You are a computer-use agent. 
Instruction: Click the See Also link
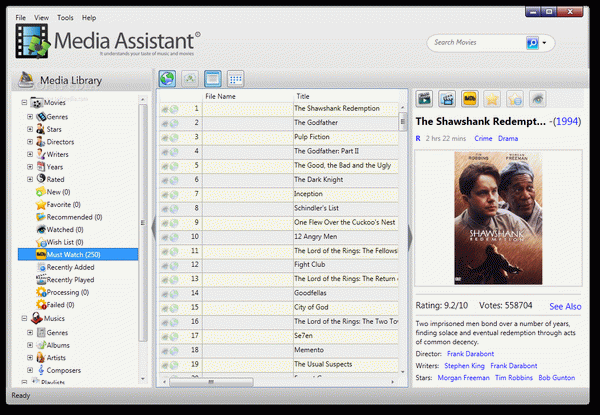[565, 306]
